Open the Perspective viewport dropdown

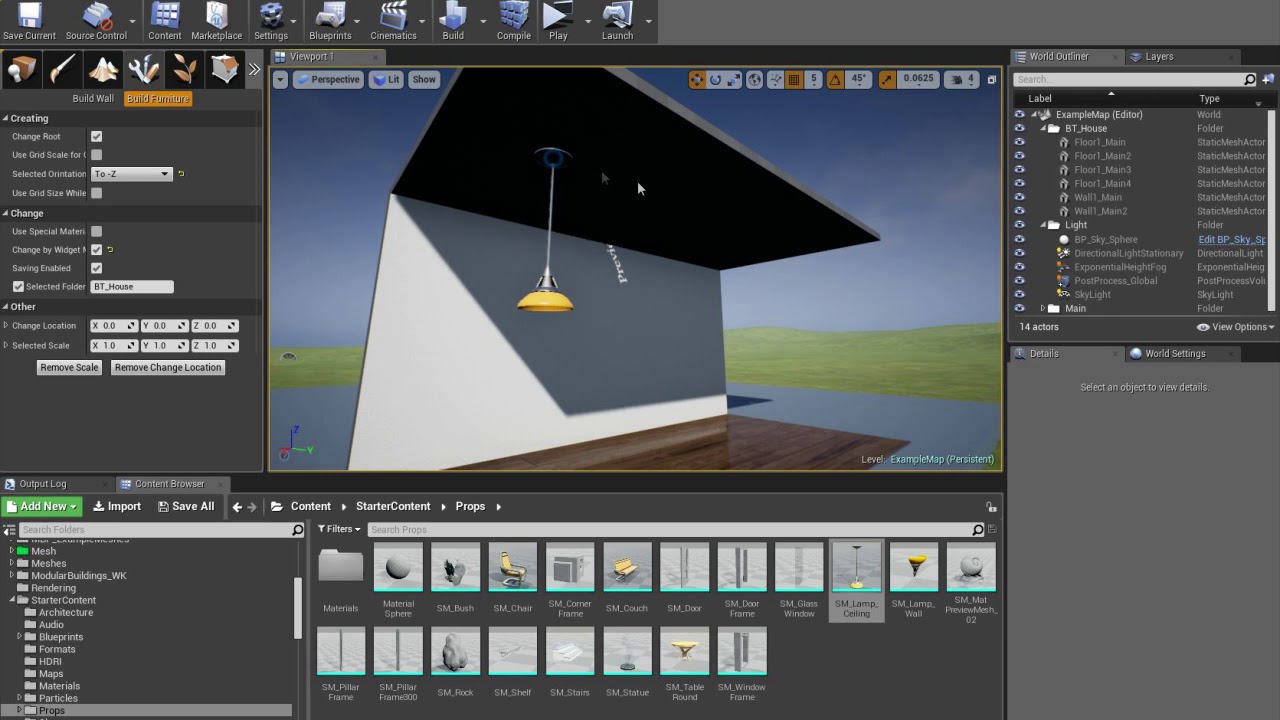[327, 80]
